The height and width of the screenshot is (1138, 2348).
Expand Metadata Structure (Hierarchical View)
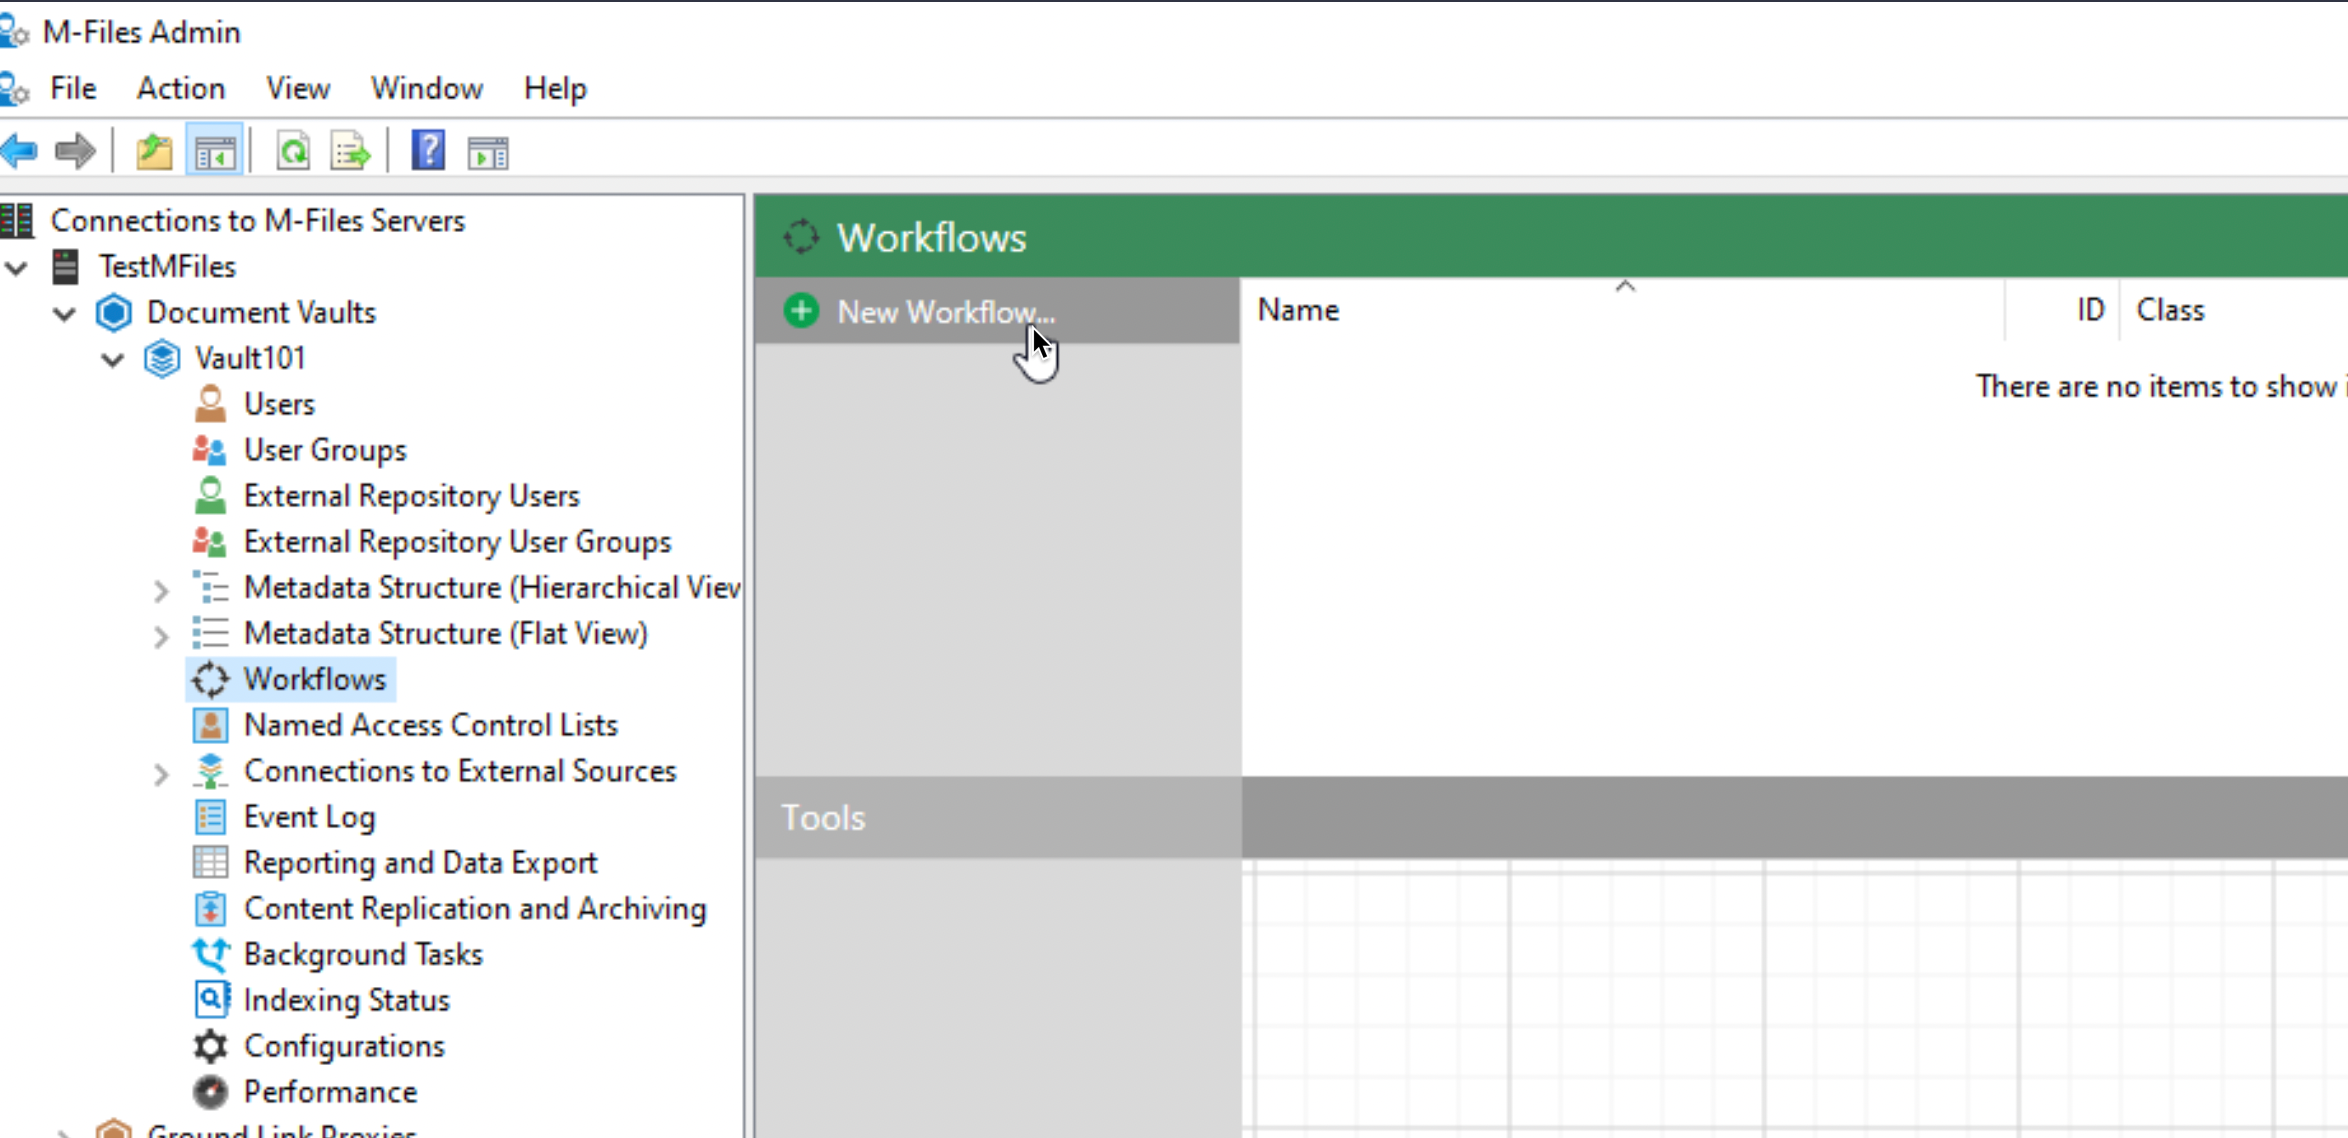(x=161, y=591)
